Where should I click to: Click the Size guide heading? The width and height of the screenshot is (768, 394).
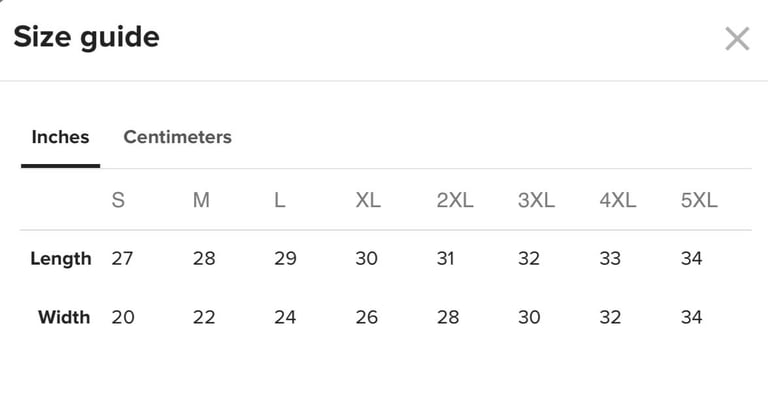click(86, 38)
